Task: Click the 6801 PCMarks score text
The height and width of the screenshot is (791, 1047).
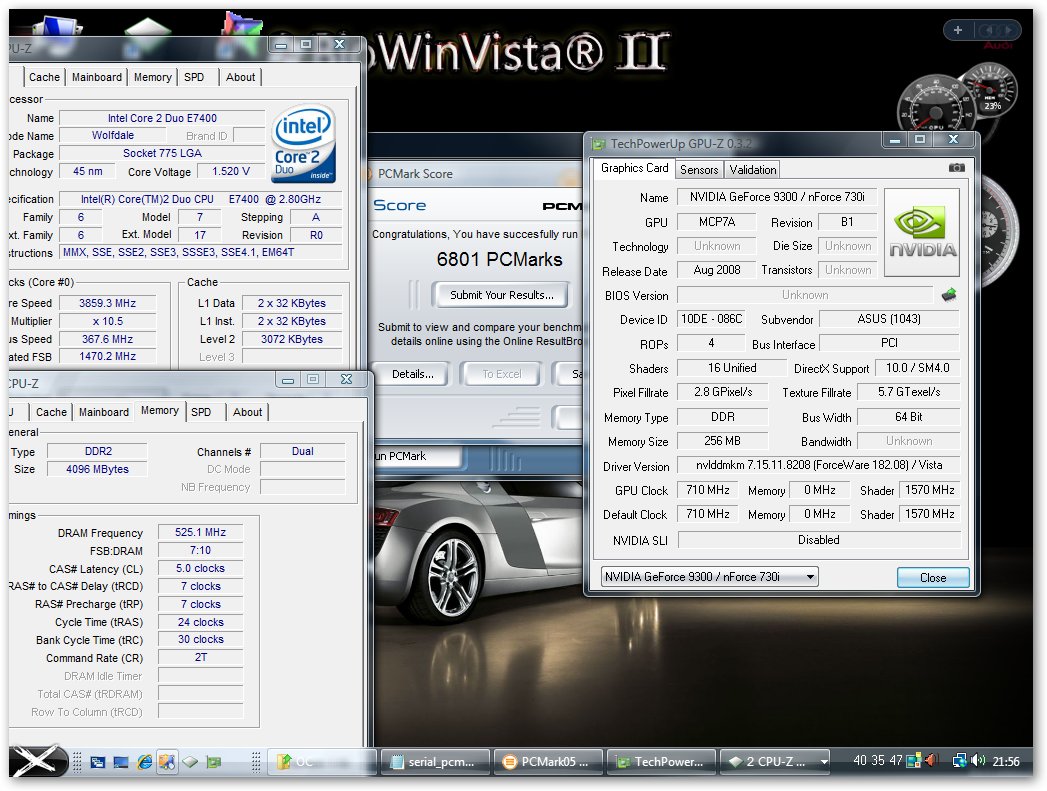Action: pos(499,259)
